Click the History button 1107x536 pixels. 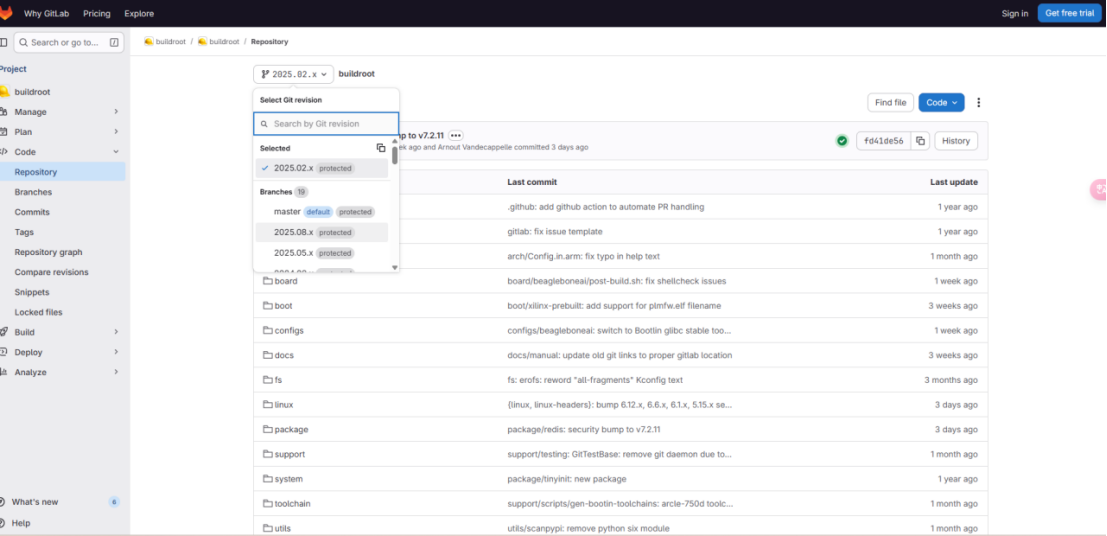click(956, 141)
